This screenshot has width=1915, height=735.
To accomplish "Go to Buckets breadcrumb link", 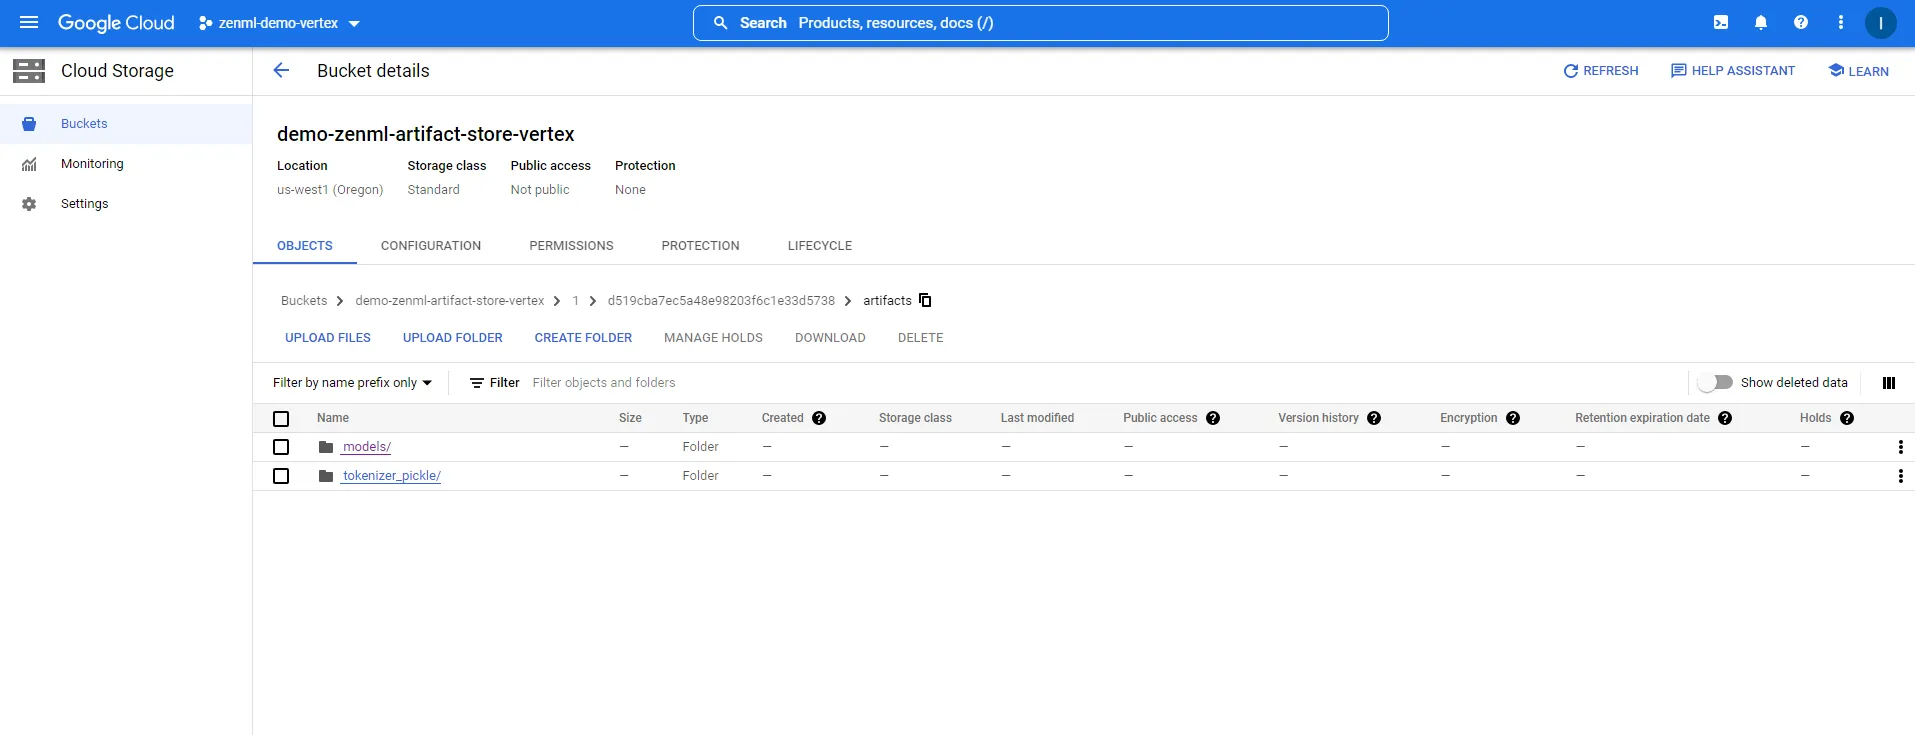I will tap(304, 301).
